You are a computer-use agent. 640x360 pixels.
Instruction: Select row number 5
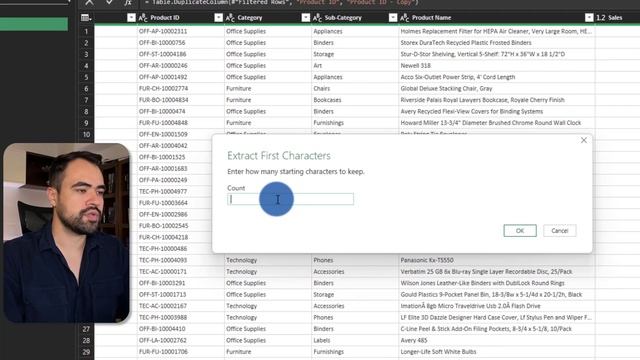click(x=86, y=77)
